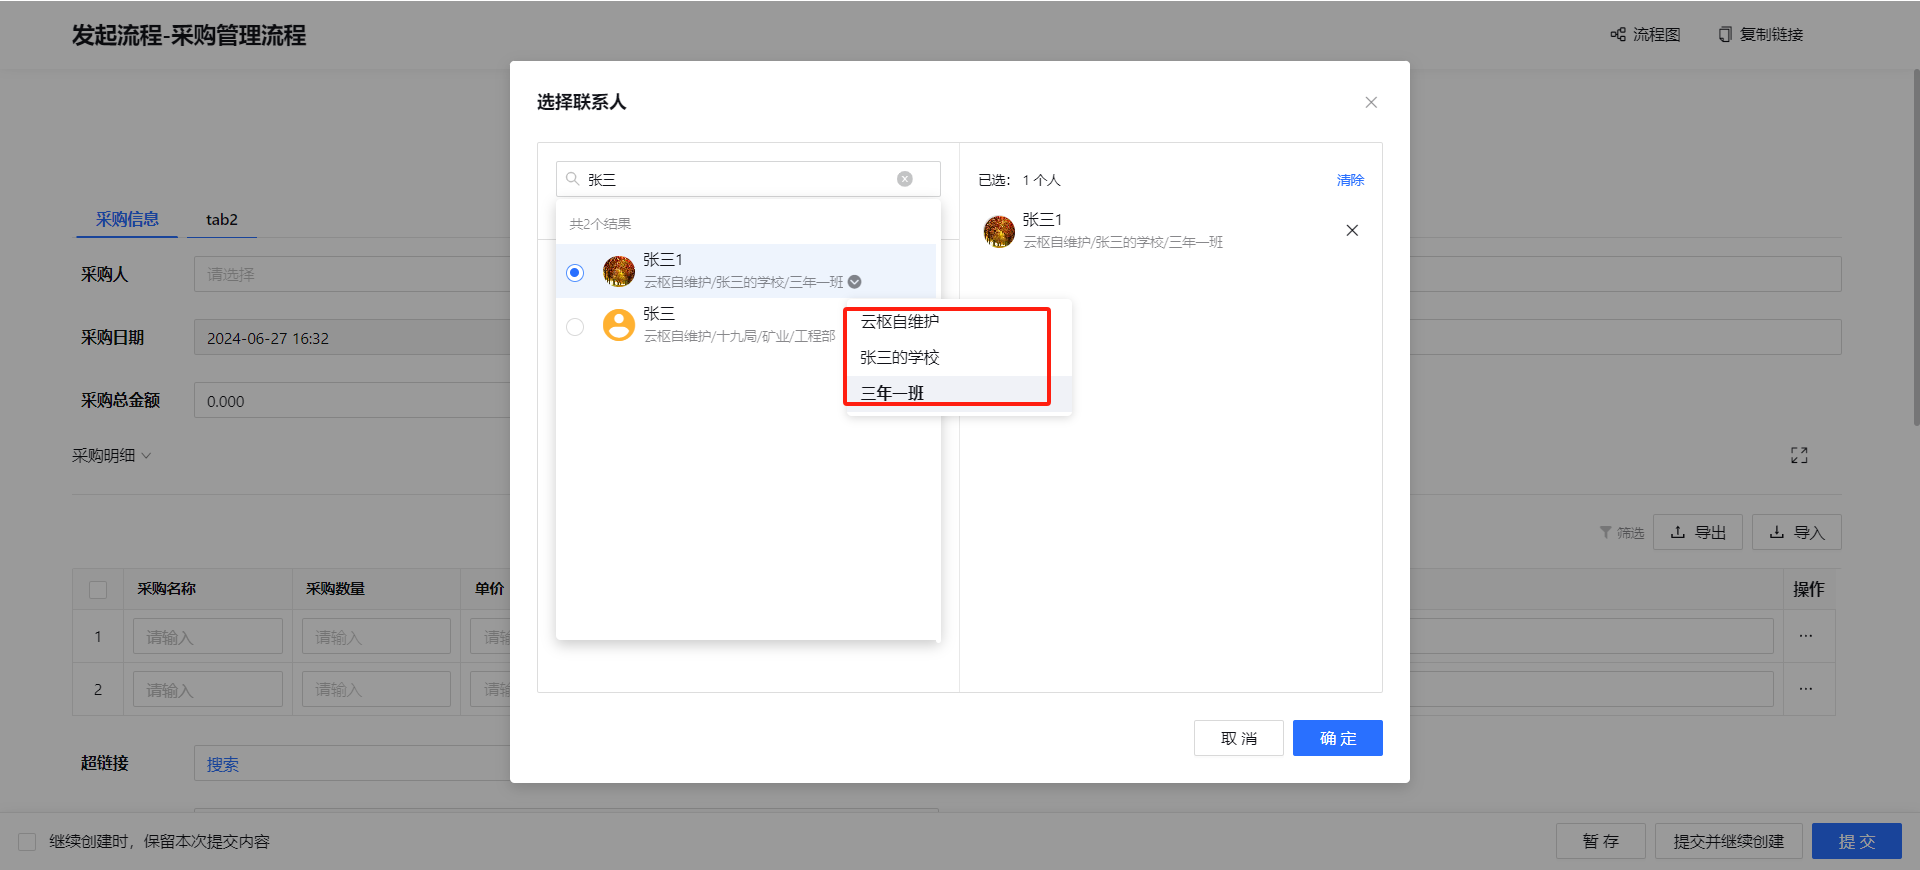Viewport: 1920px width, 870px height.
Task: Click 采购名称 input in row 1
Action: 208,636
